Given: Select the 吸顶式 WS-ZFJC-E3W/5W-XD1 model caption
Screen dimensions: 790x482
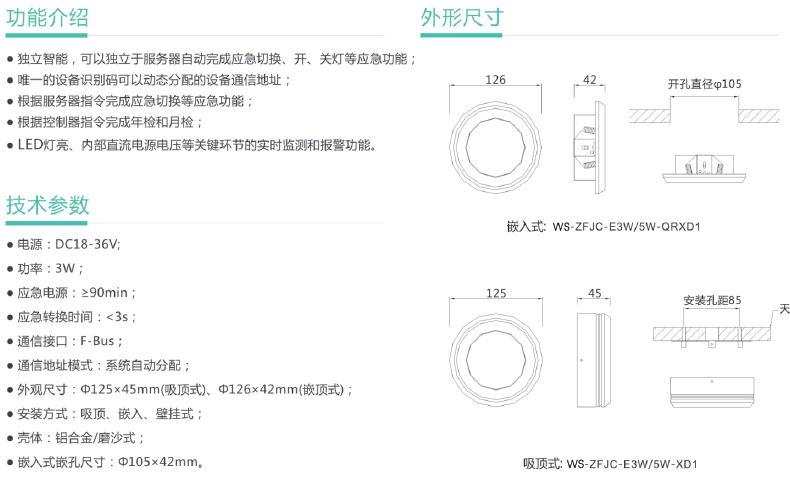Looking at the screenshot, I should (x=609, y=463).
